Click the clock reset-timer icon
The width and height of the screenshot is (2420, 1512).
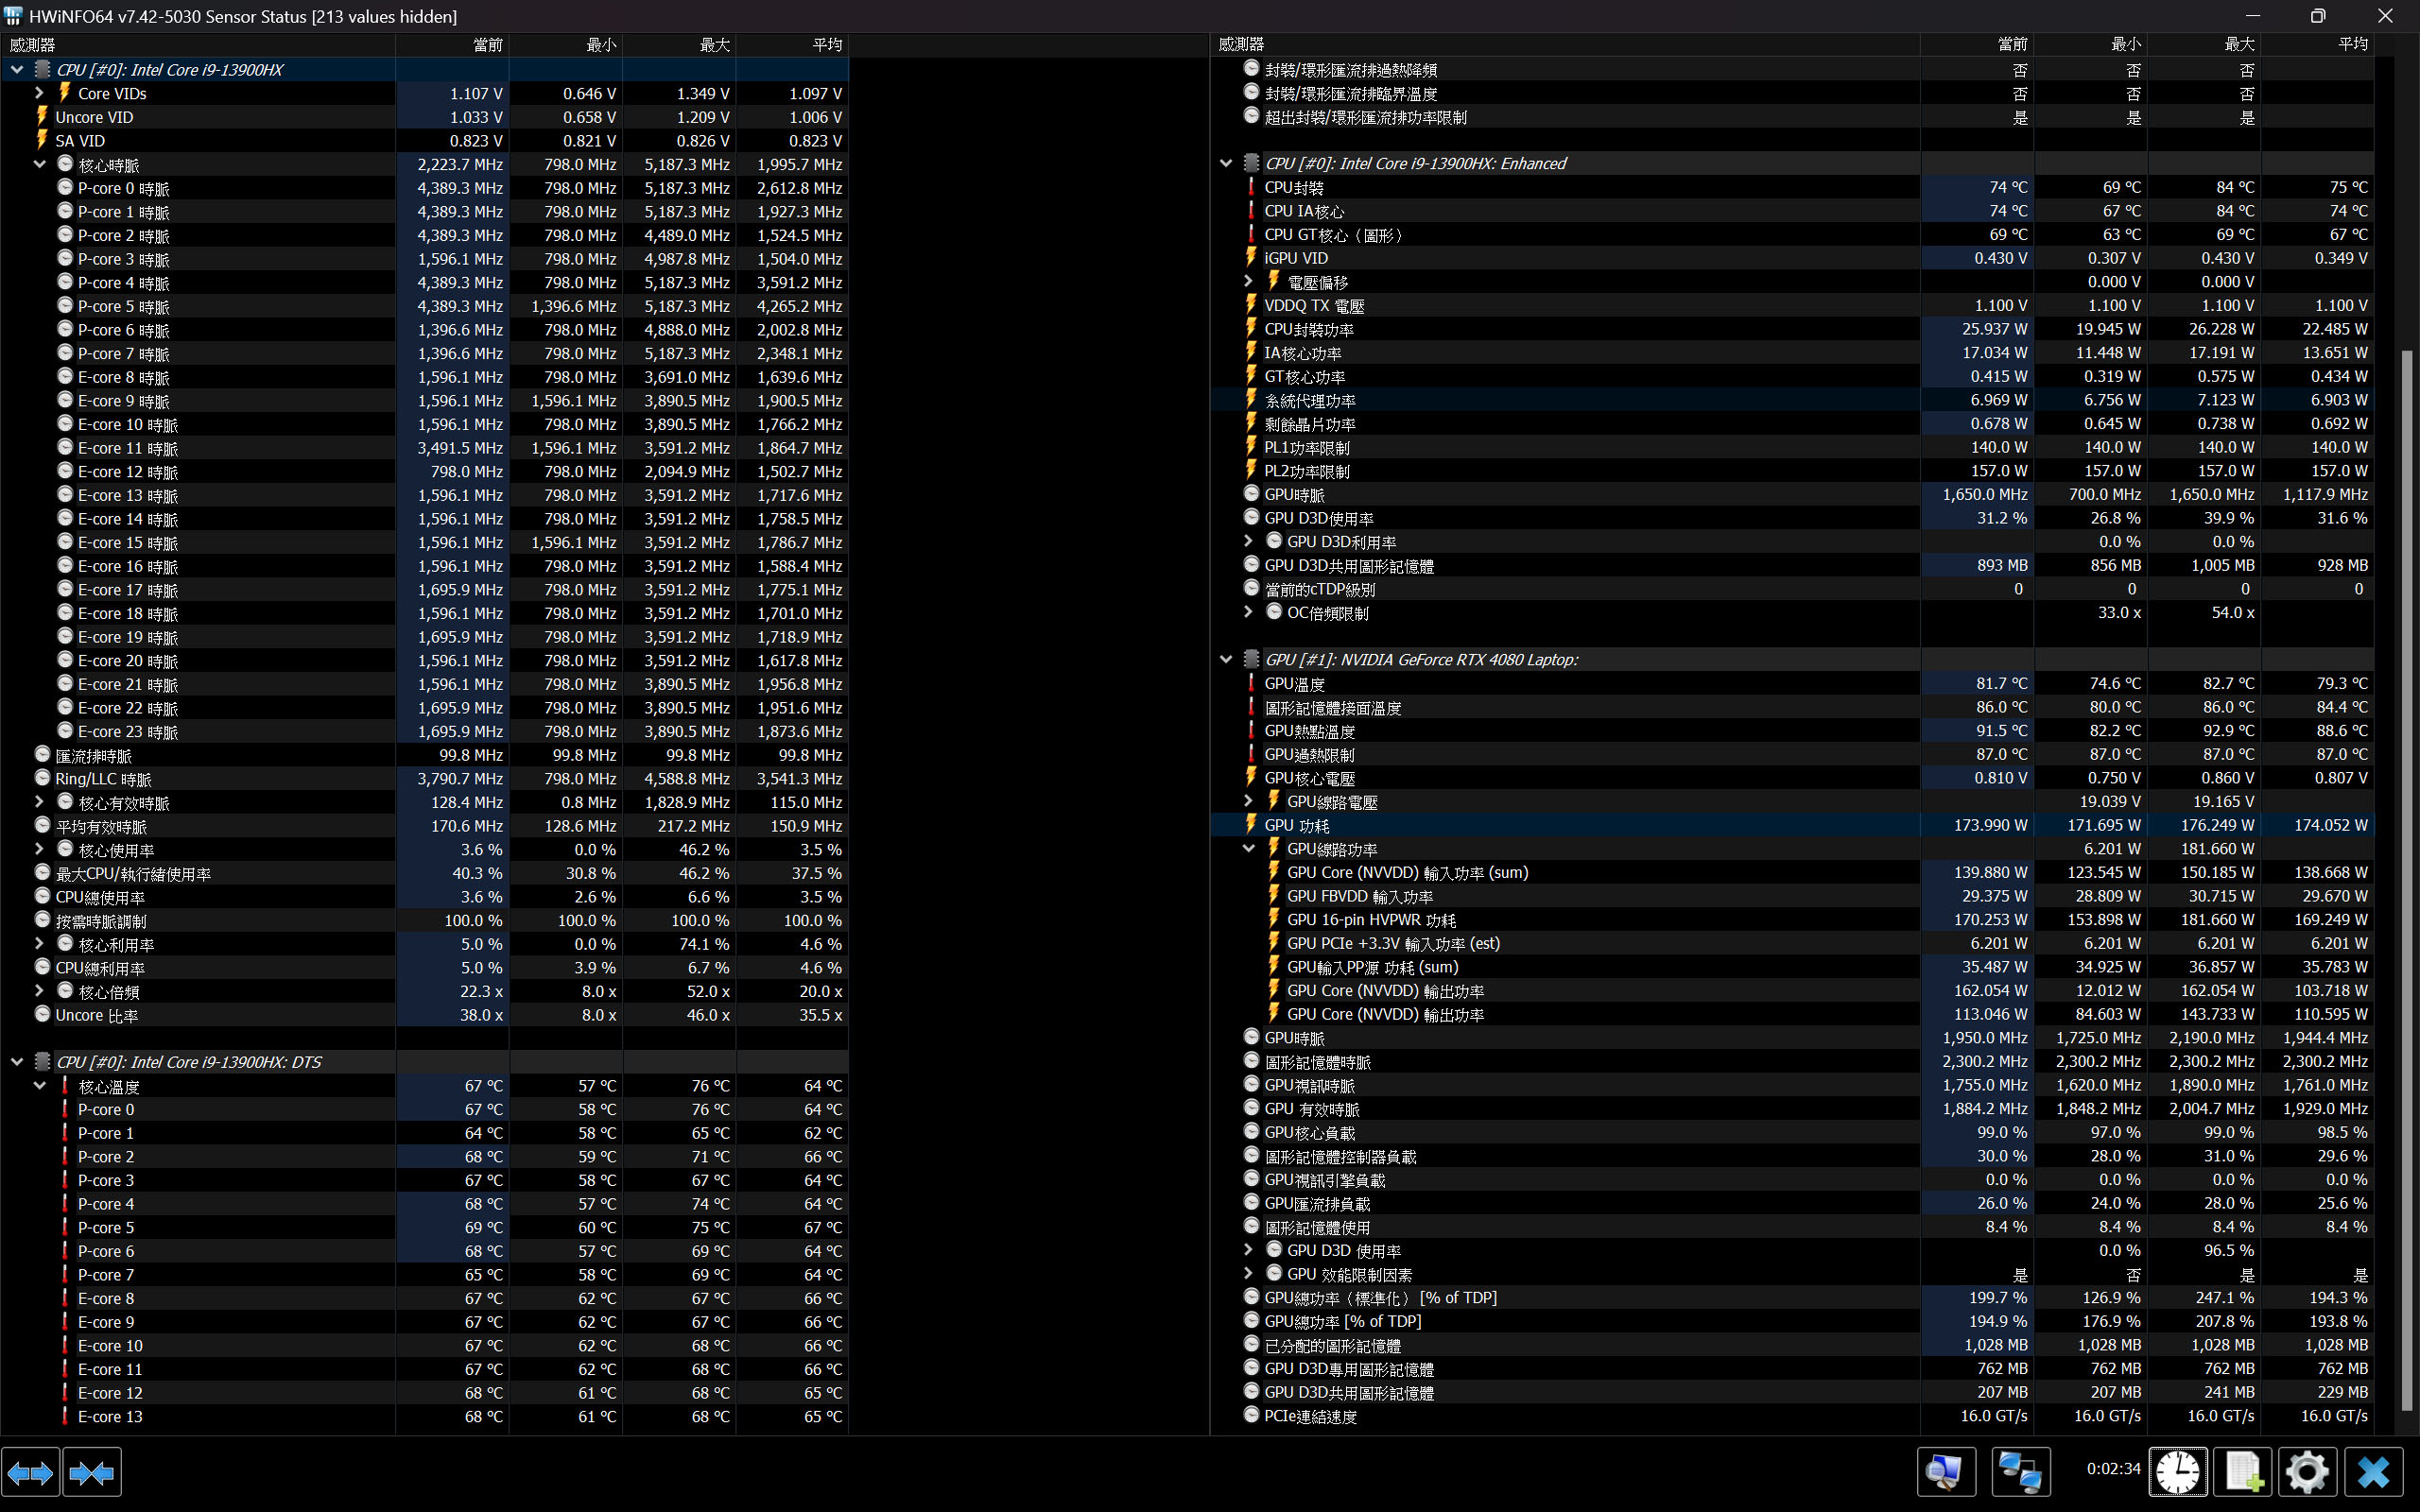coord(2177,1472)
